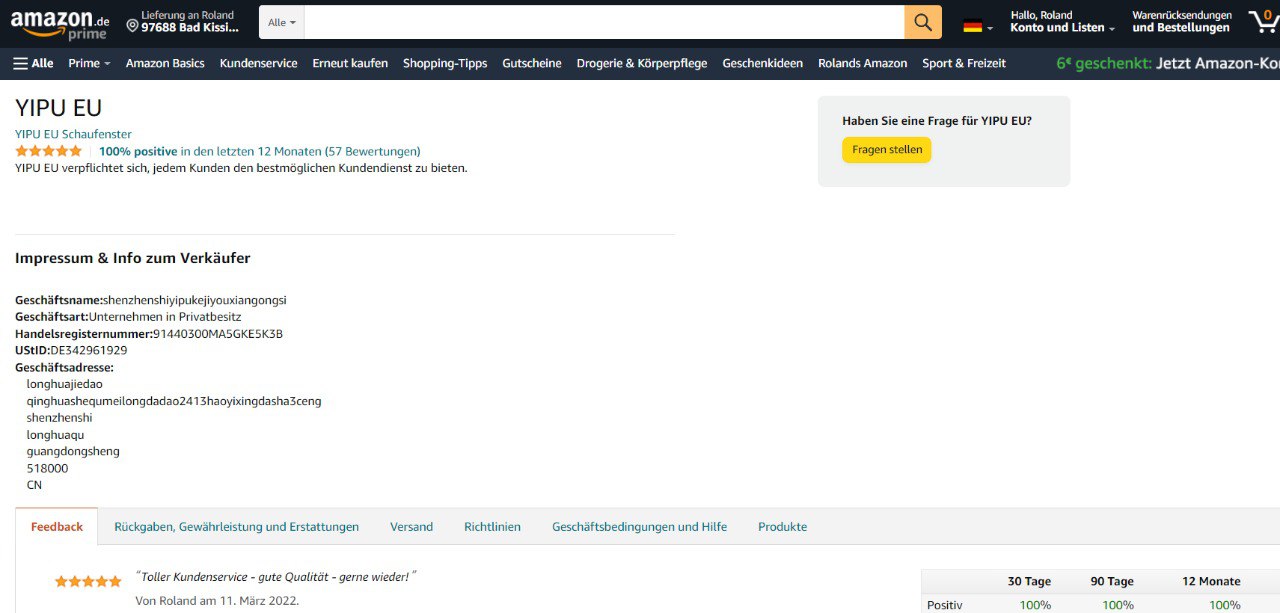Click the orange search magnifier button

click(x=923, y=22)
